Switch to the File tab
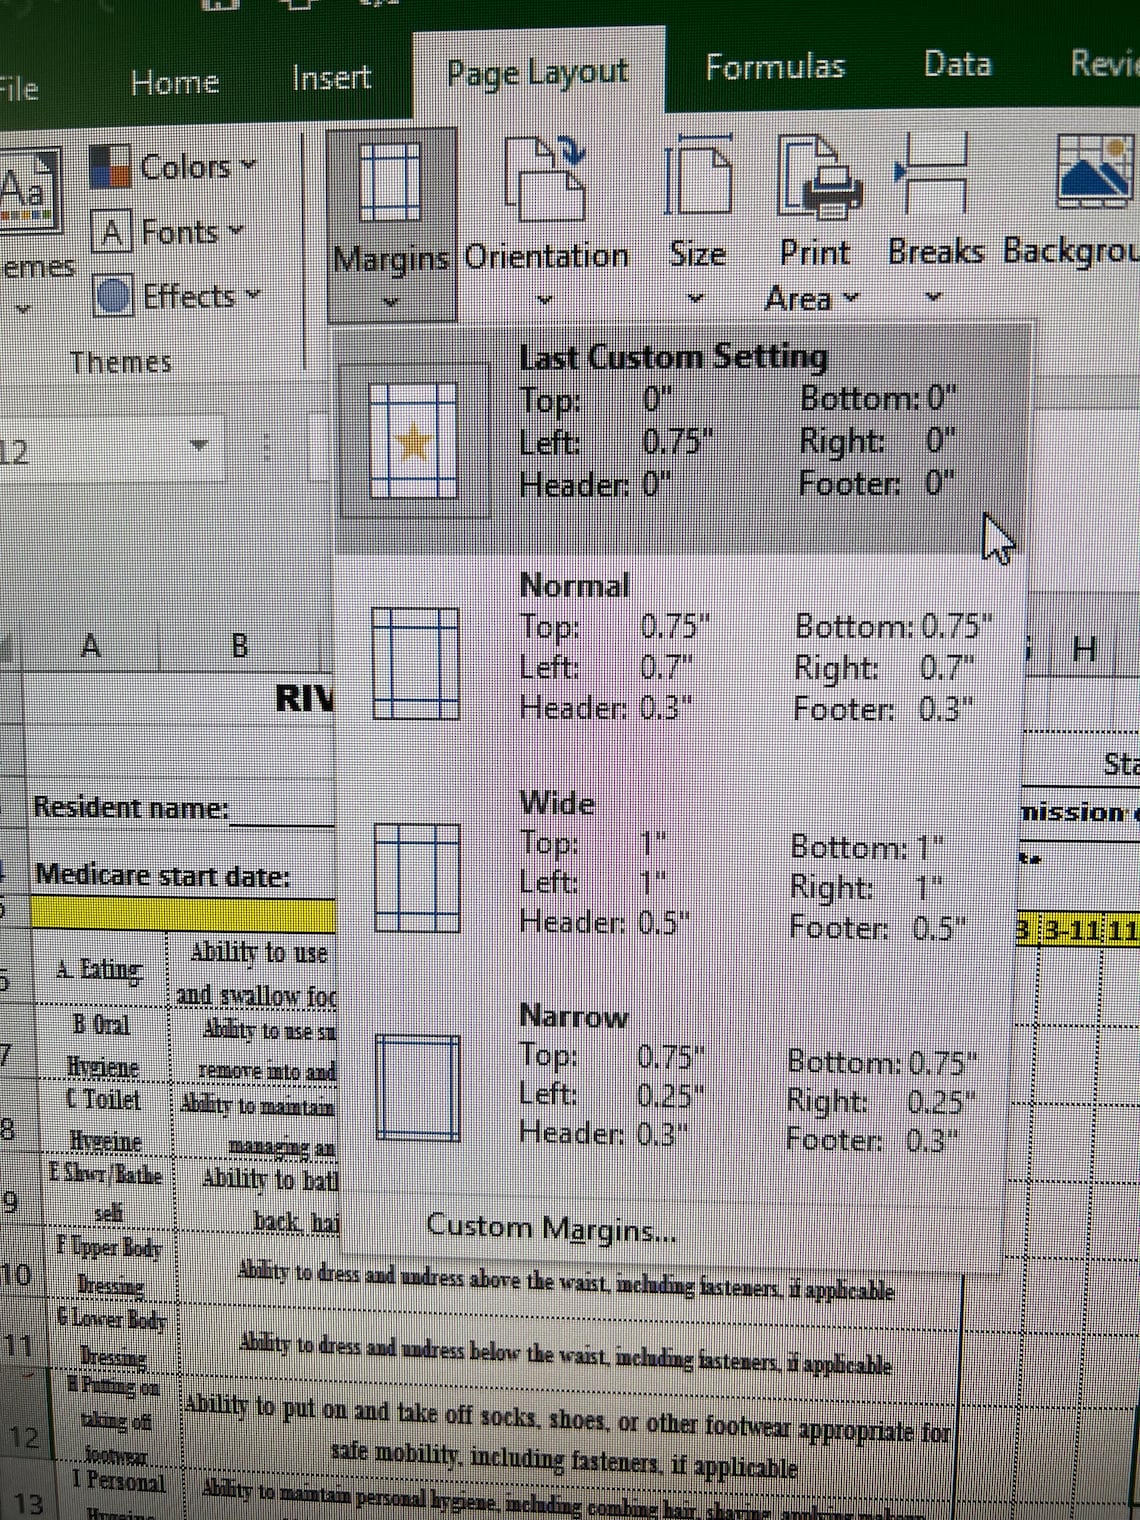Viewport: 1140px width, 1520px height. click(18, 88)
